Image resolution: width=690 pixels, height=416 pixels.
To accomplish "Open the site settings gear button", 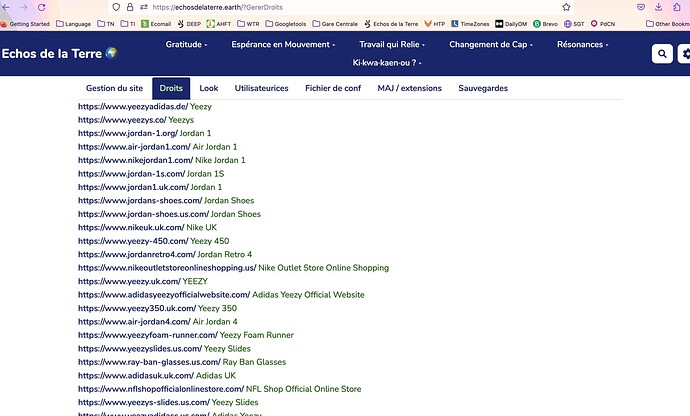I will point(685,54).
